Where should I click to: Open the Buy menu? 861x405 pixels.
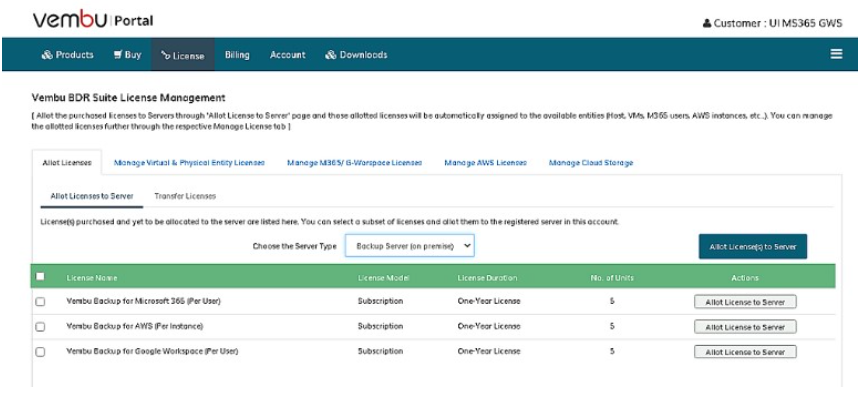pyautogui.click(x=127, y=55)
